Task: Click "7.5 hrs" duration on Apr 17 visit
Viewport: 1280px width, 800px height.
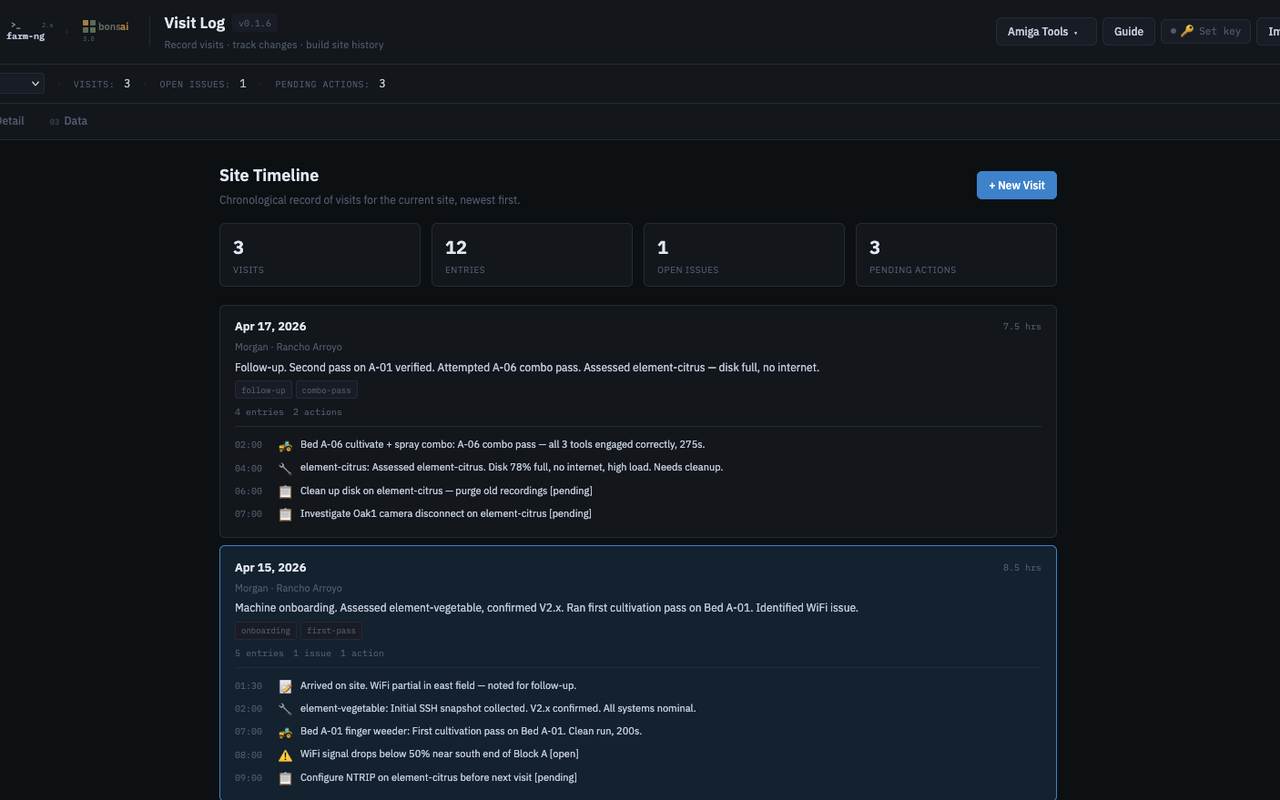Action: click(1022, 327)
